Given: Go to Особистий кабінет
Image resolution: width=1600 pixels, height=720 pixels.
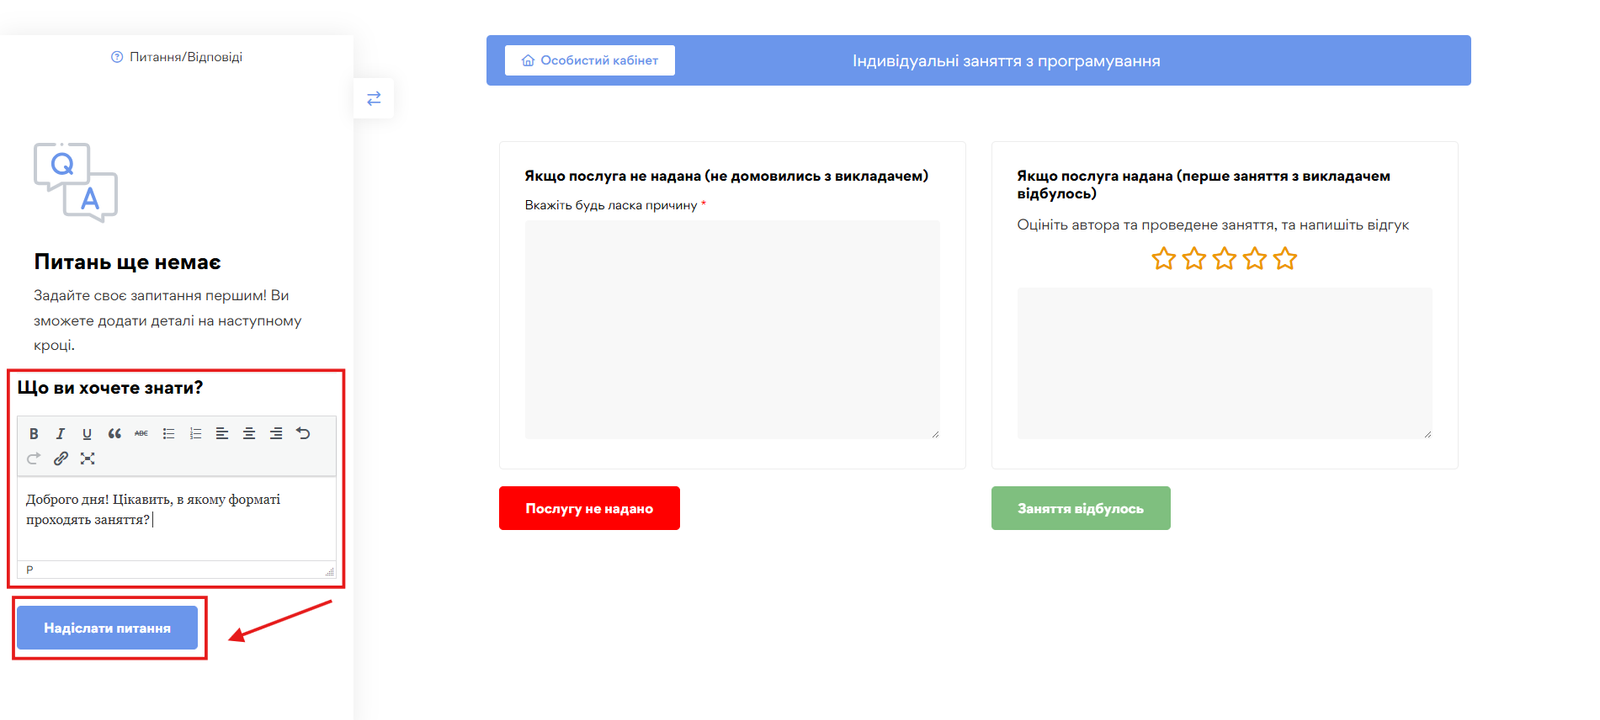Looking at the screenshot, I should [590, 60].
